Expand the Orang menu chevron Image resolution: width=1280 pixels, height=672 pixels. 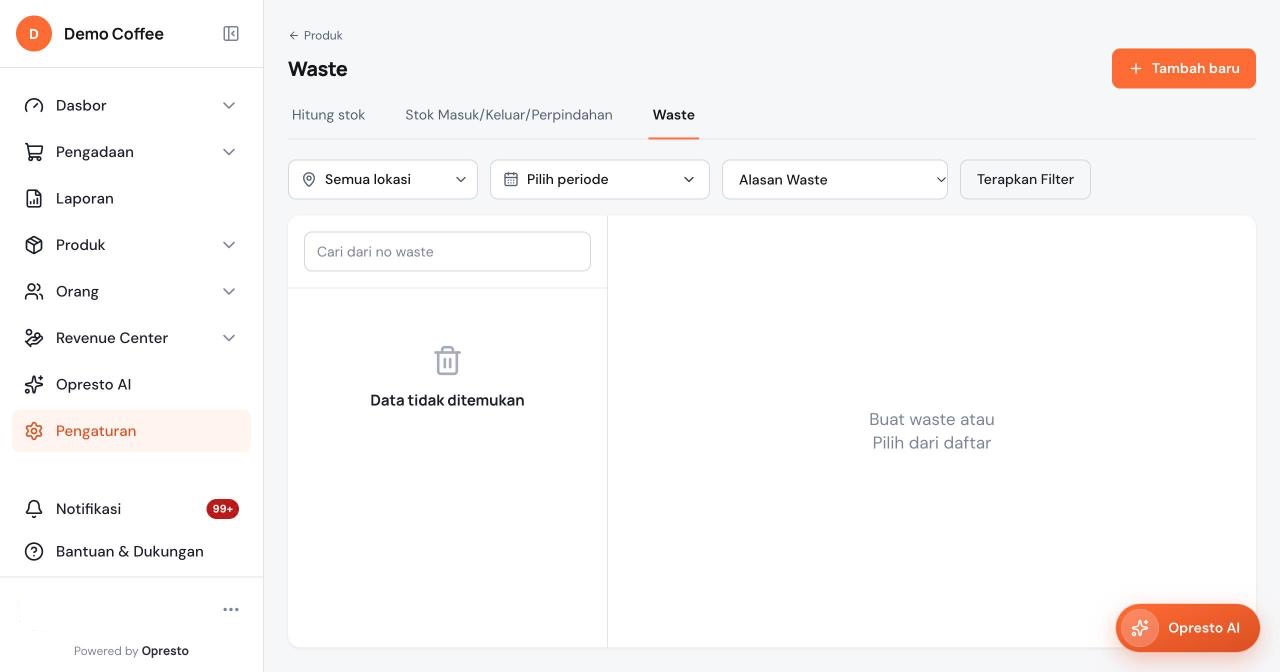coord(229,292)
